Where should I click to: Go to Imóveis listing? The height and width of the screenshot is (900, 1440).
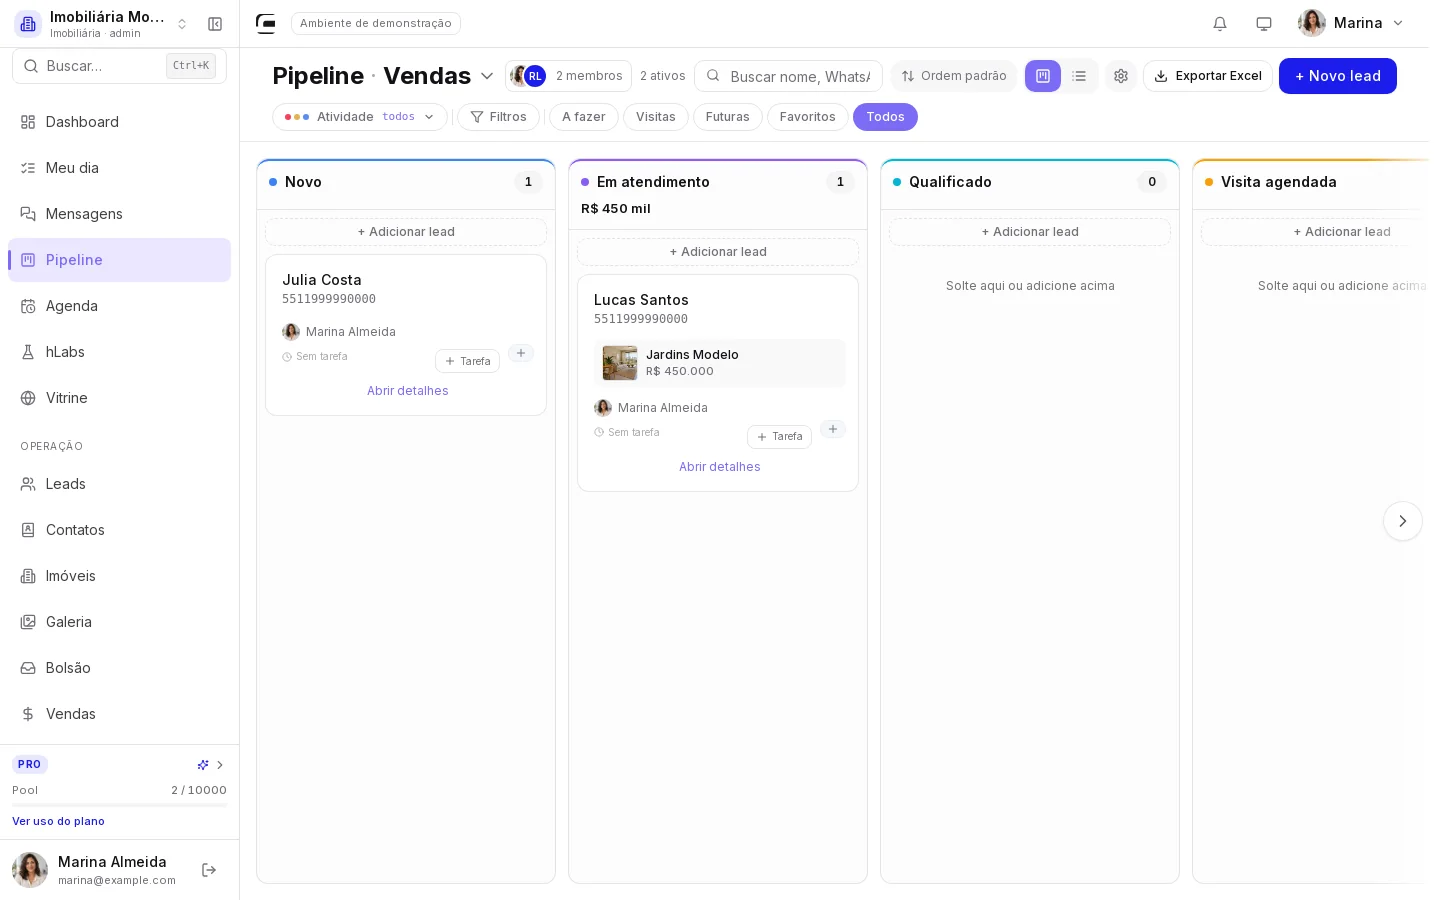click(120, 576)
